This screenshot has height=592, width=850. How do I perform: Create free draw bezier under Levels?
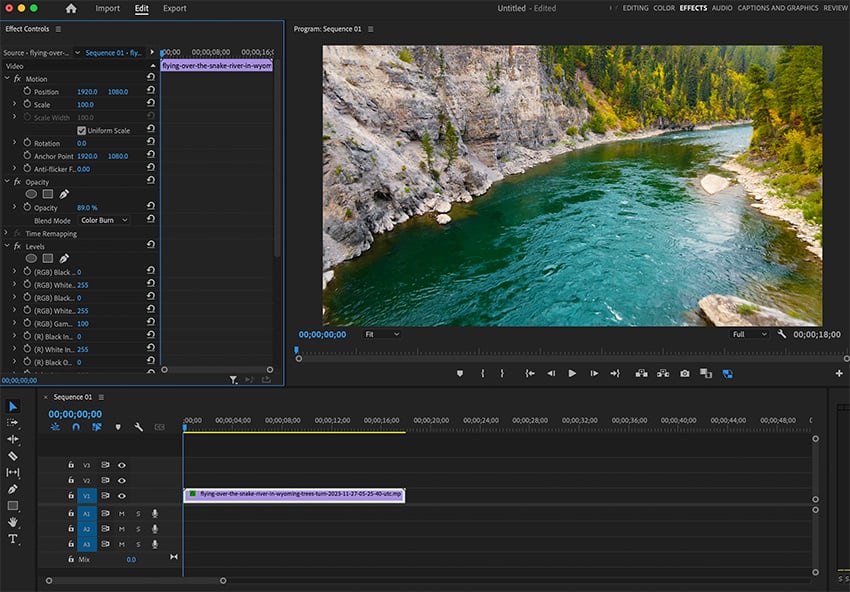pyautogui.click(x=64, y=259)
